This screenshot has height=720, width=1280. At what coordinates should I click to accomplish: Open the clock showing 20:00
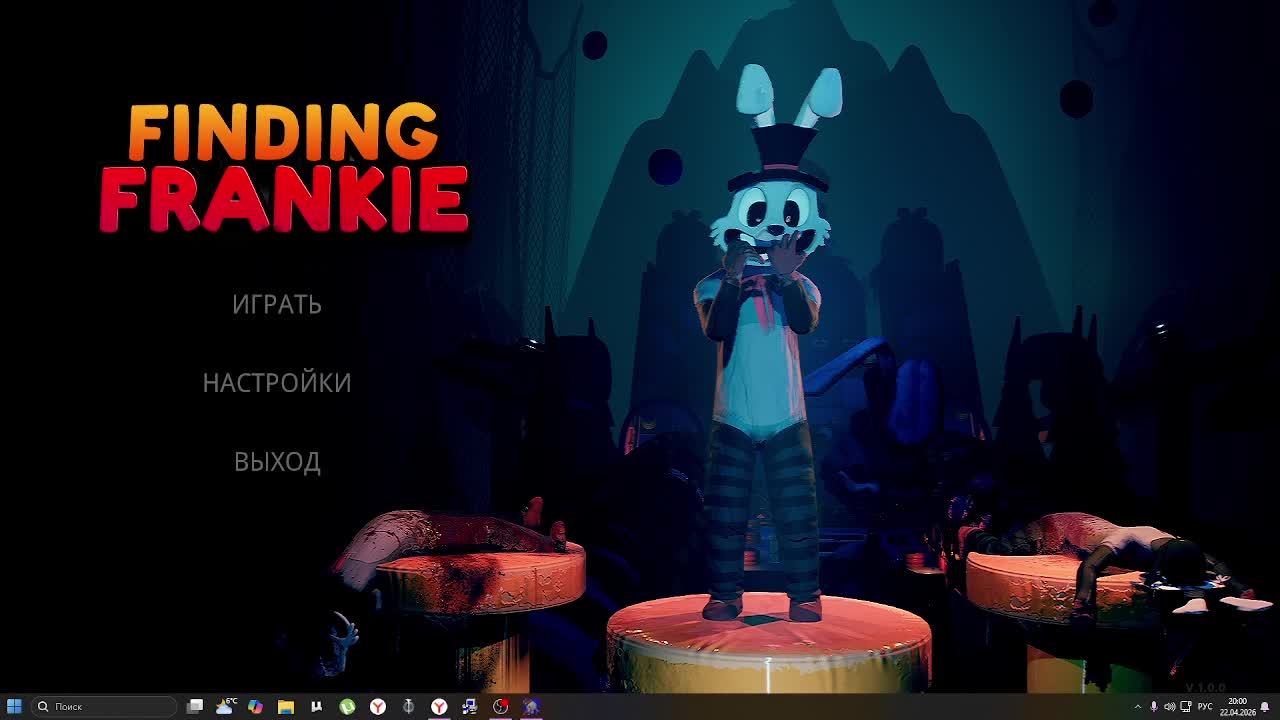pyautogui.click(x=1237, y=707)
